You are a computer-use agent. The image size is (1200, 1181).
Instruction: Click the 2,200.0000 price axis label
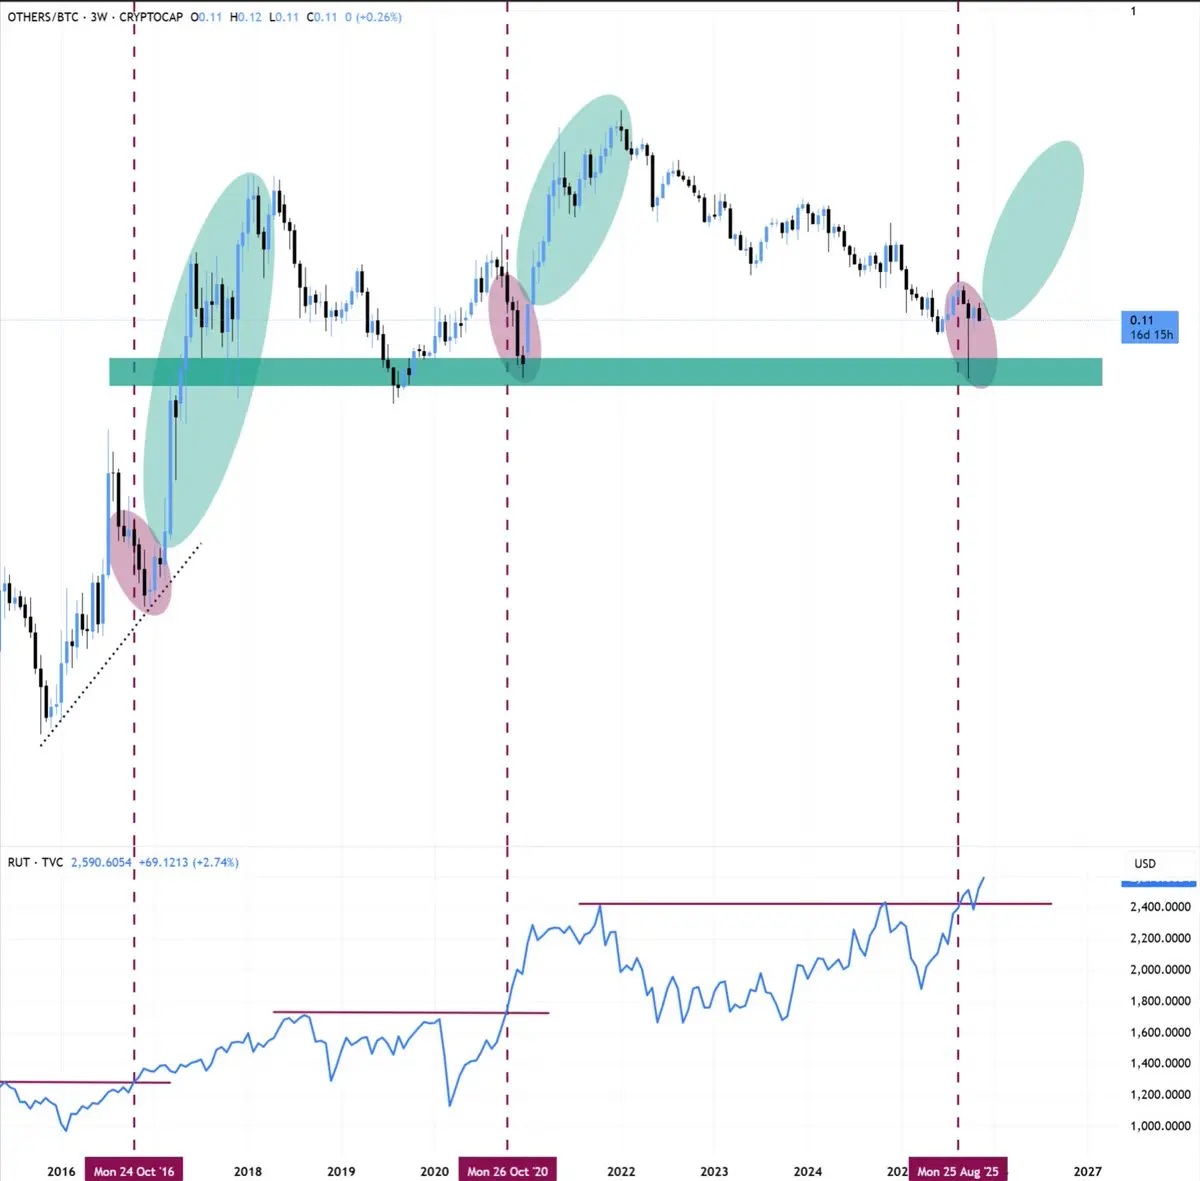(1161, 938)
